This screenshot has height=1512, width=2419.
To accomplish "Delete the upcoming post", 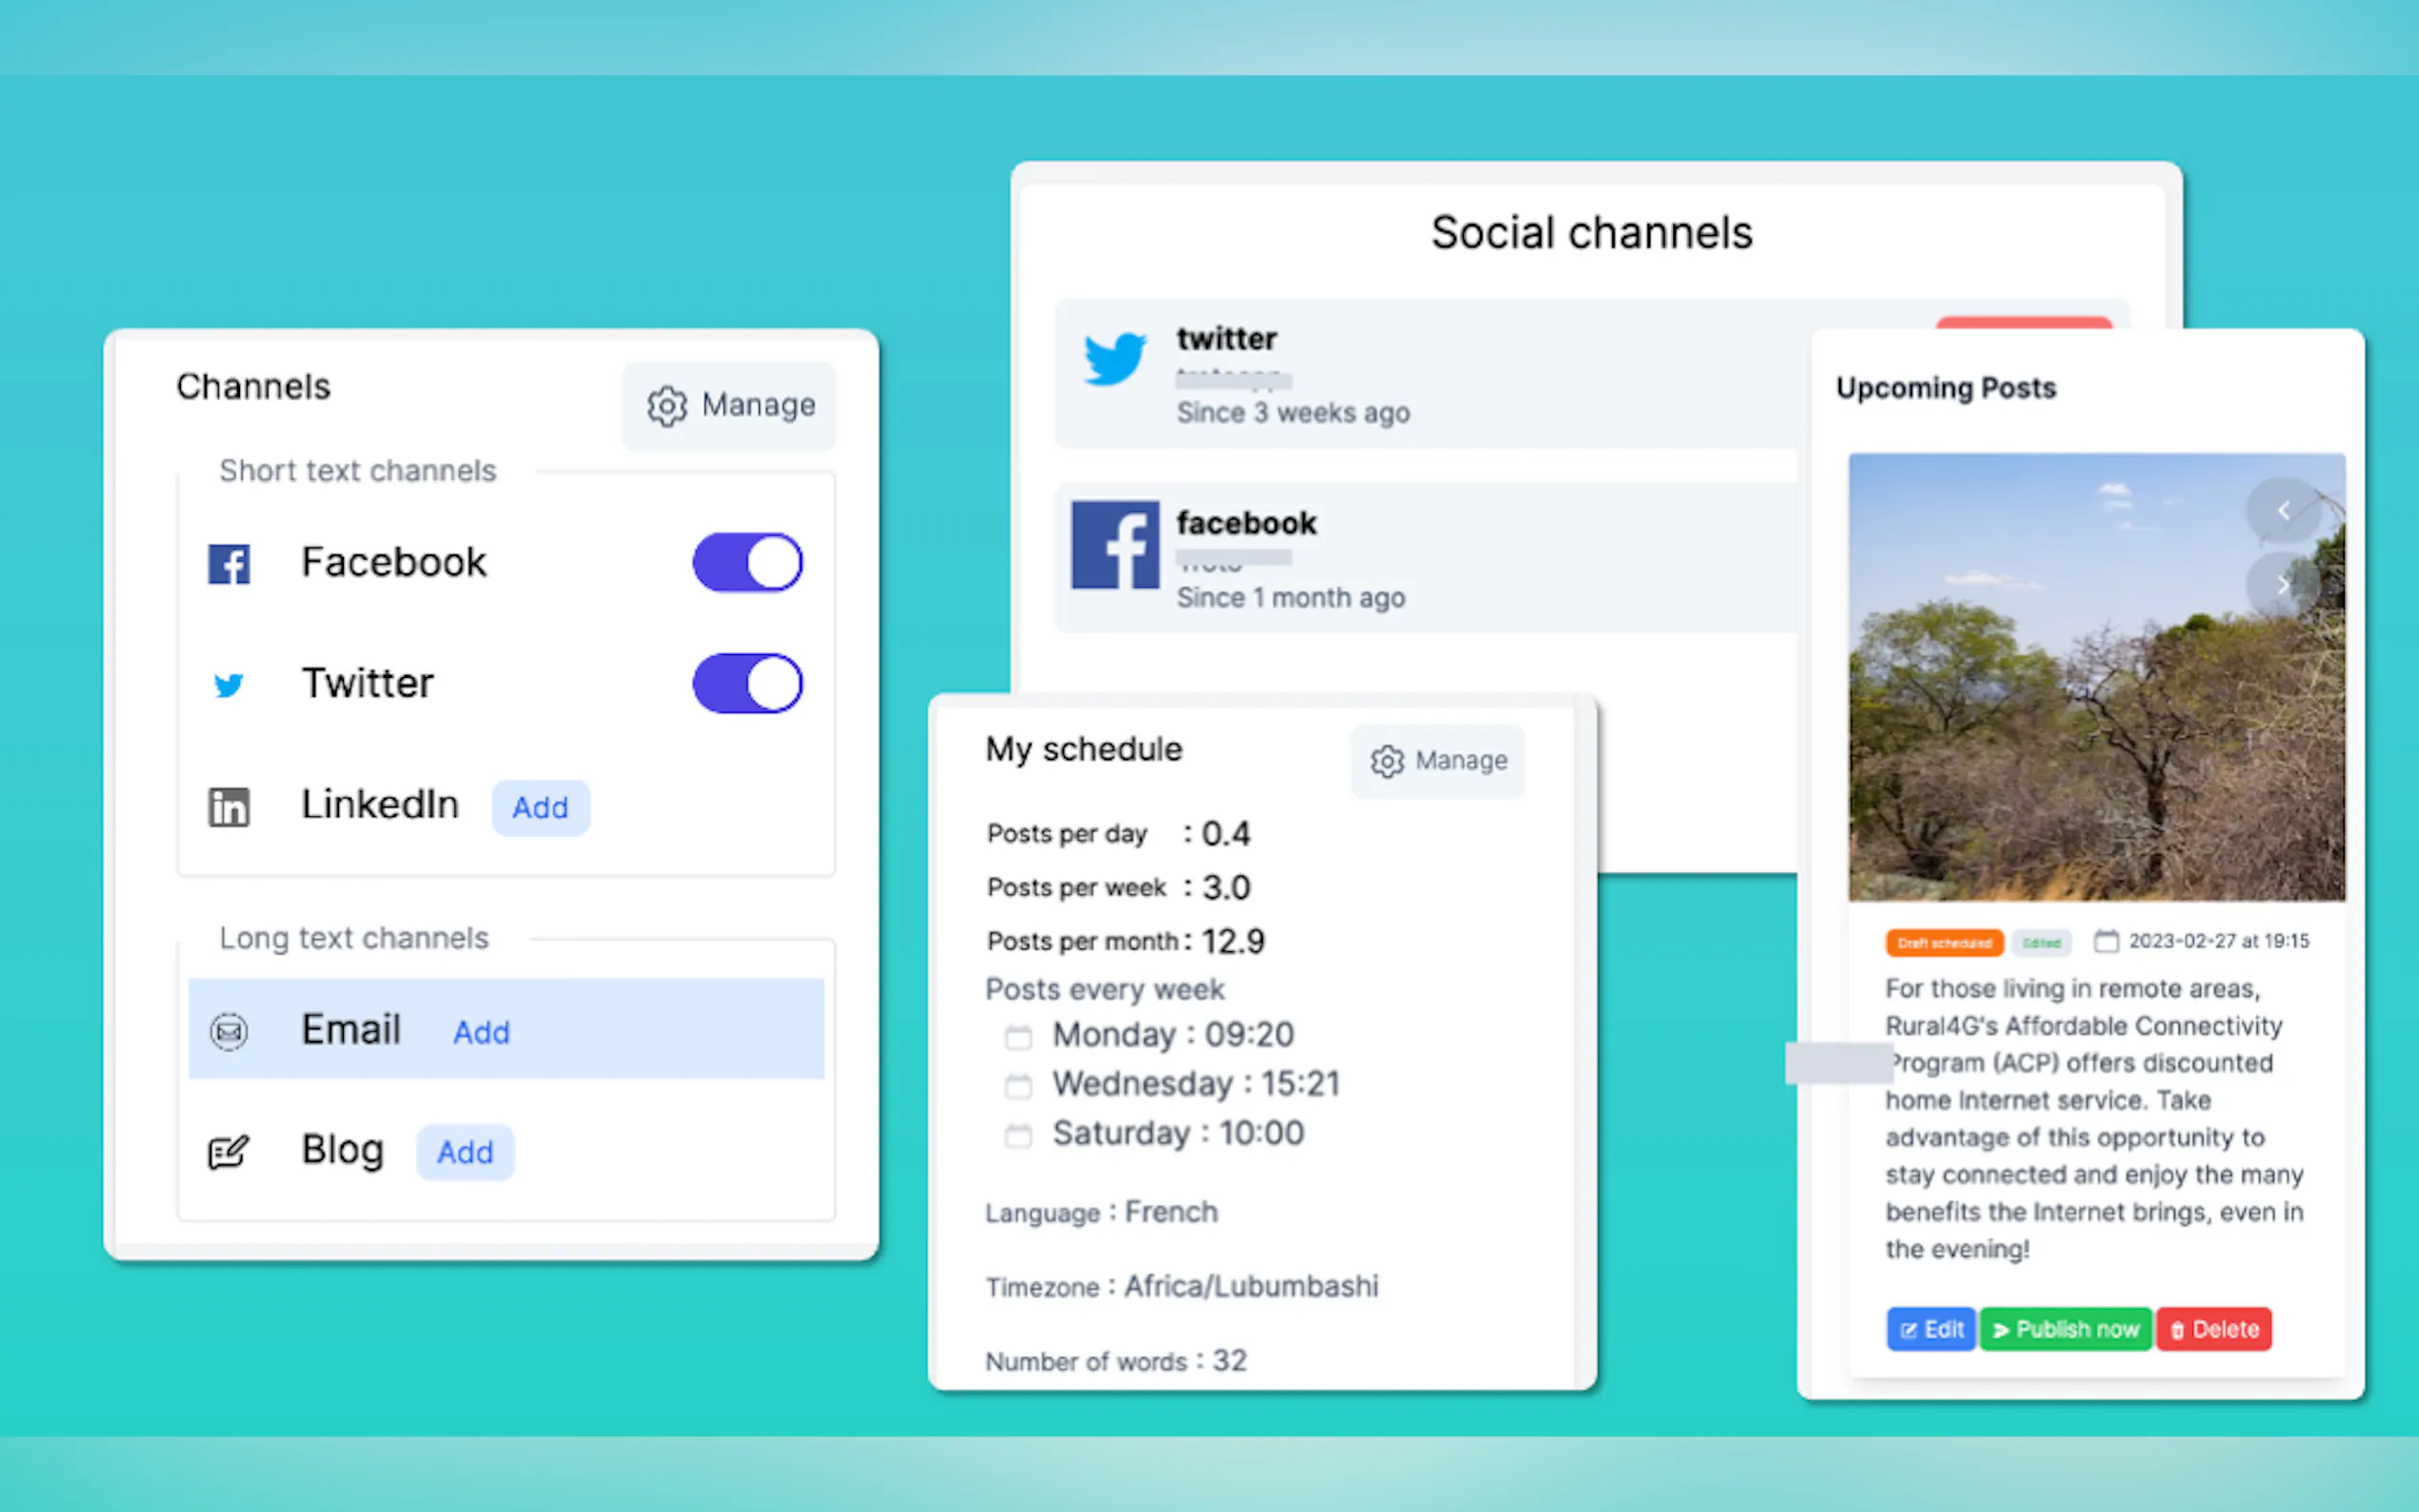I will point(2214,1329).
